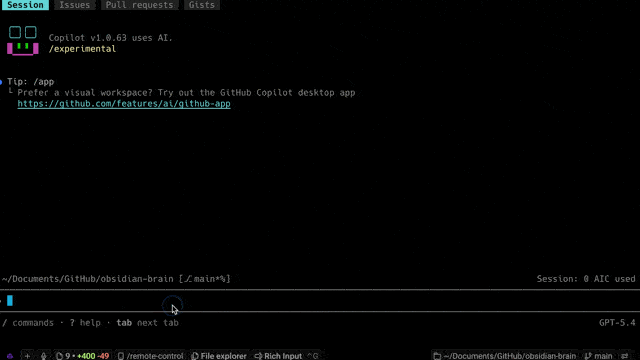Open the Issues tab
640x360 pixels.
(75, 5)
